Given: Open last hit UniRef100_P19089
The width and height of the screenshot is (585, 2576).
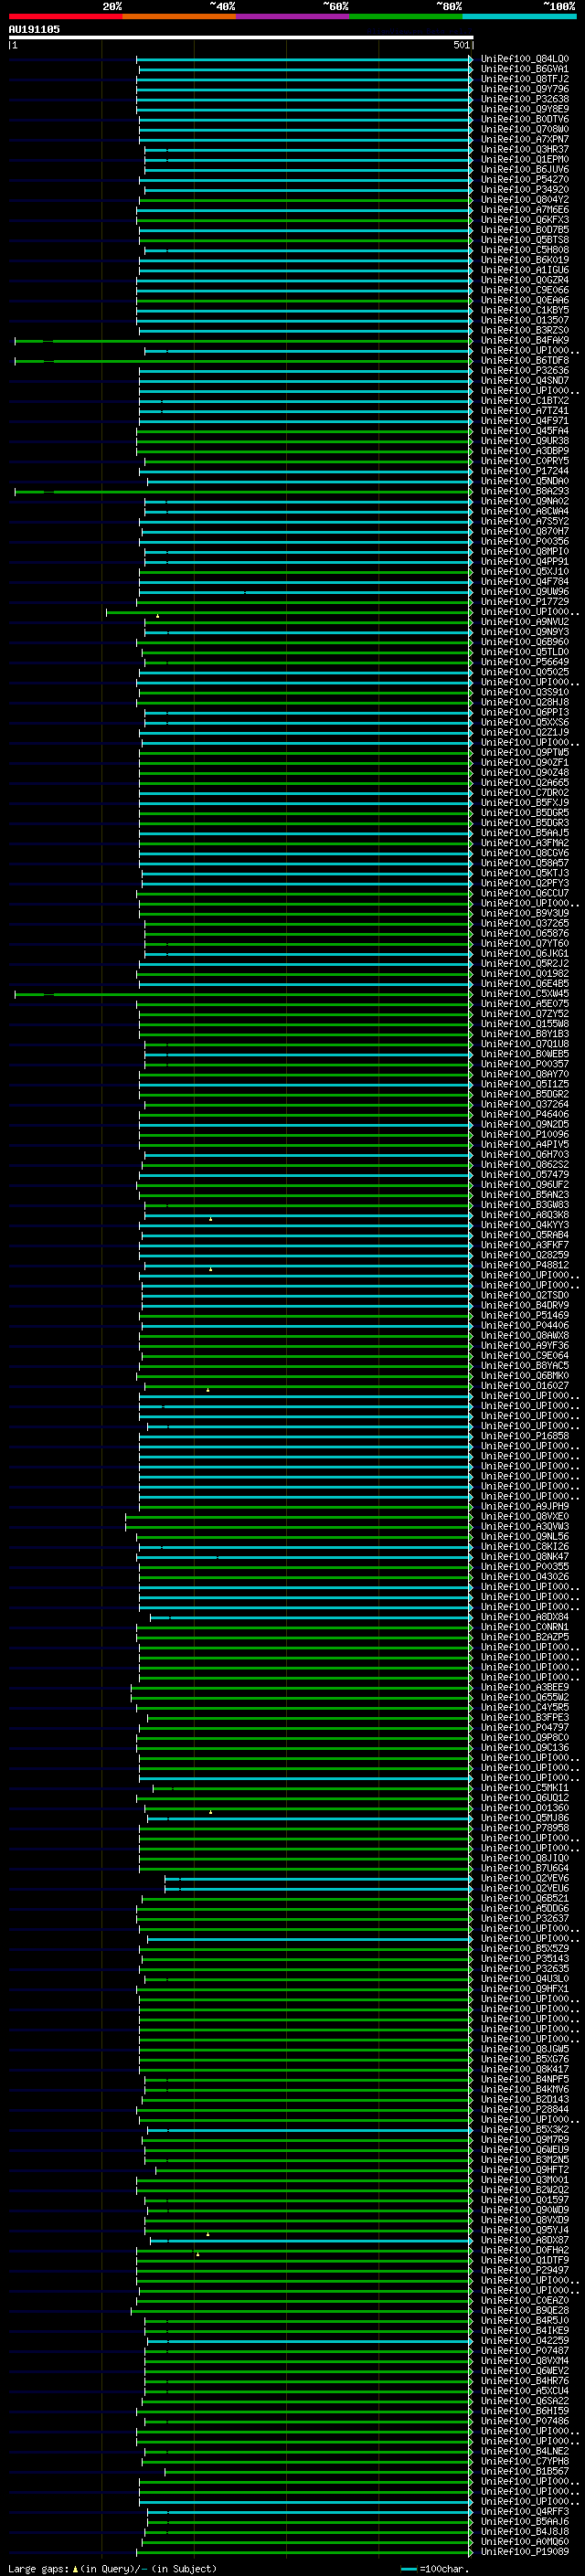Looking at the screenshot, I should pyautogui.click(x=525, y=2552).
